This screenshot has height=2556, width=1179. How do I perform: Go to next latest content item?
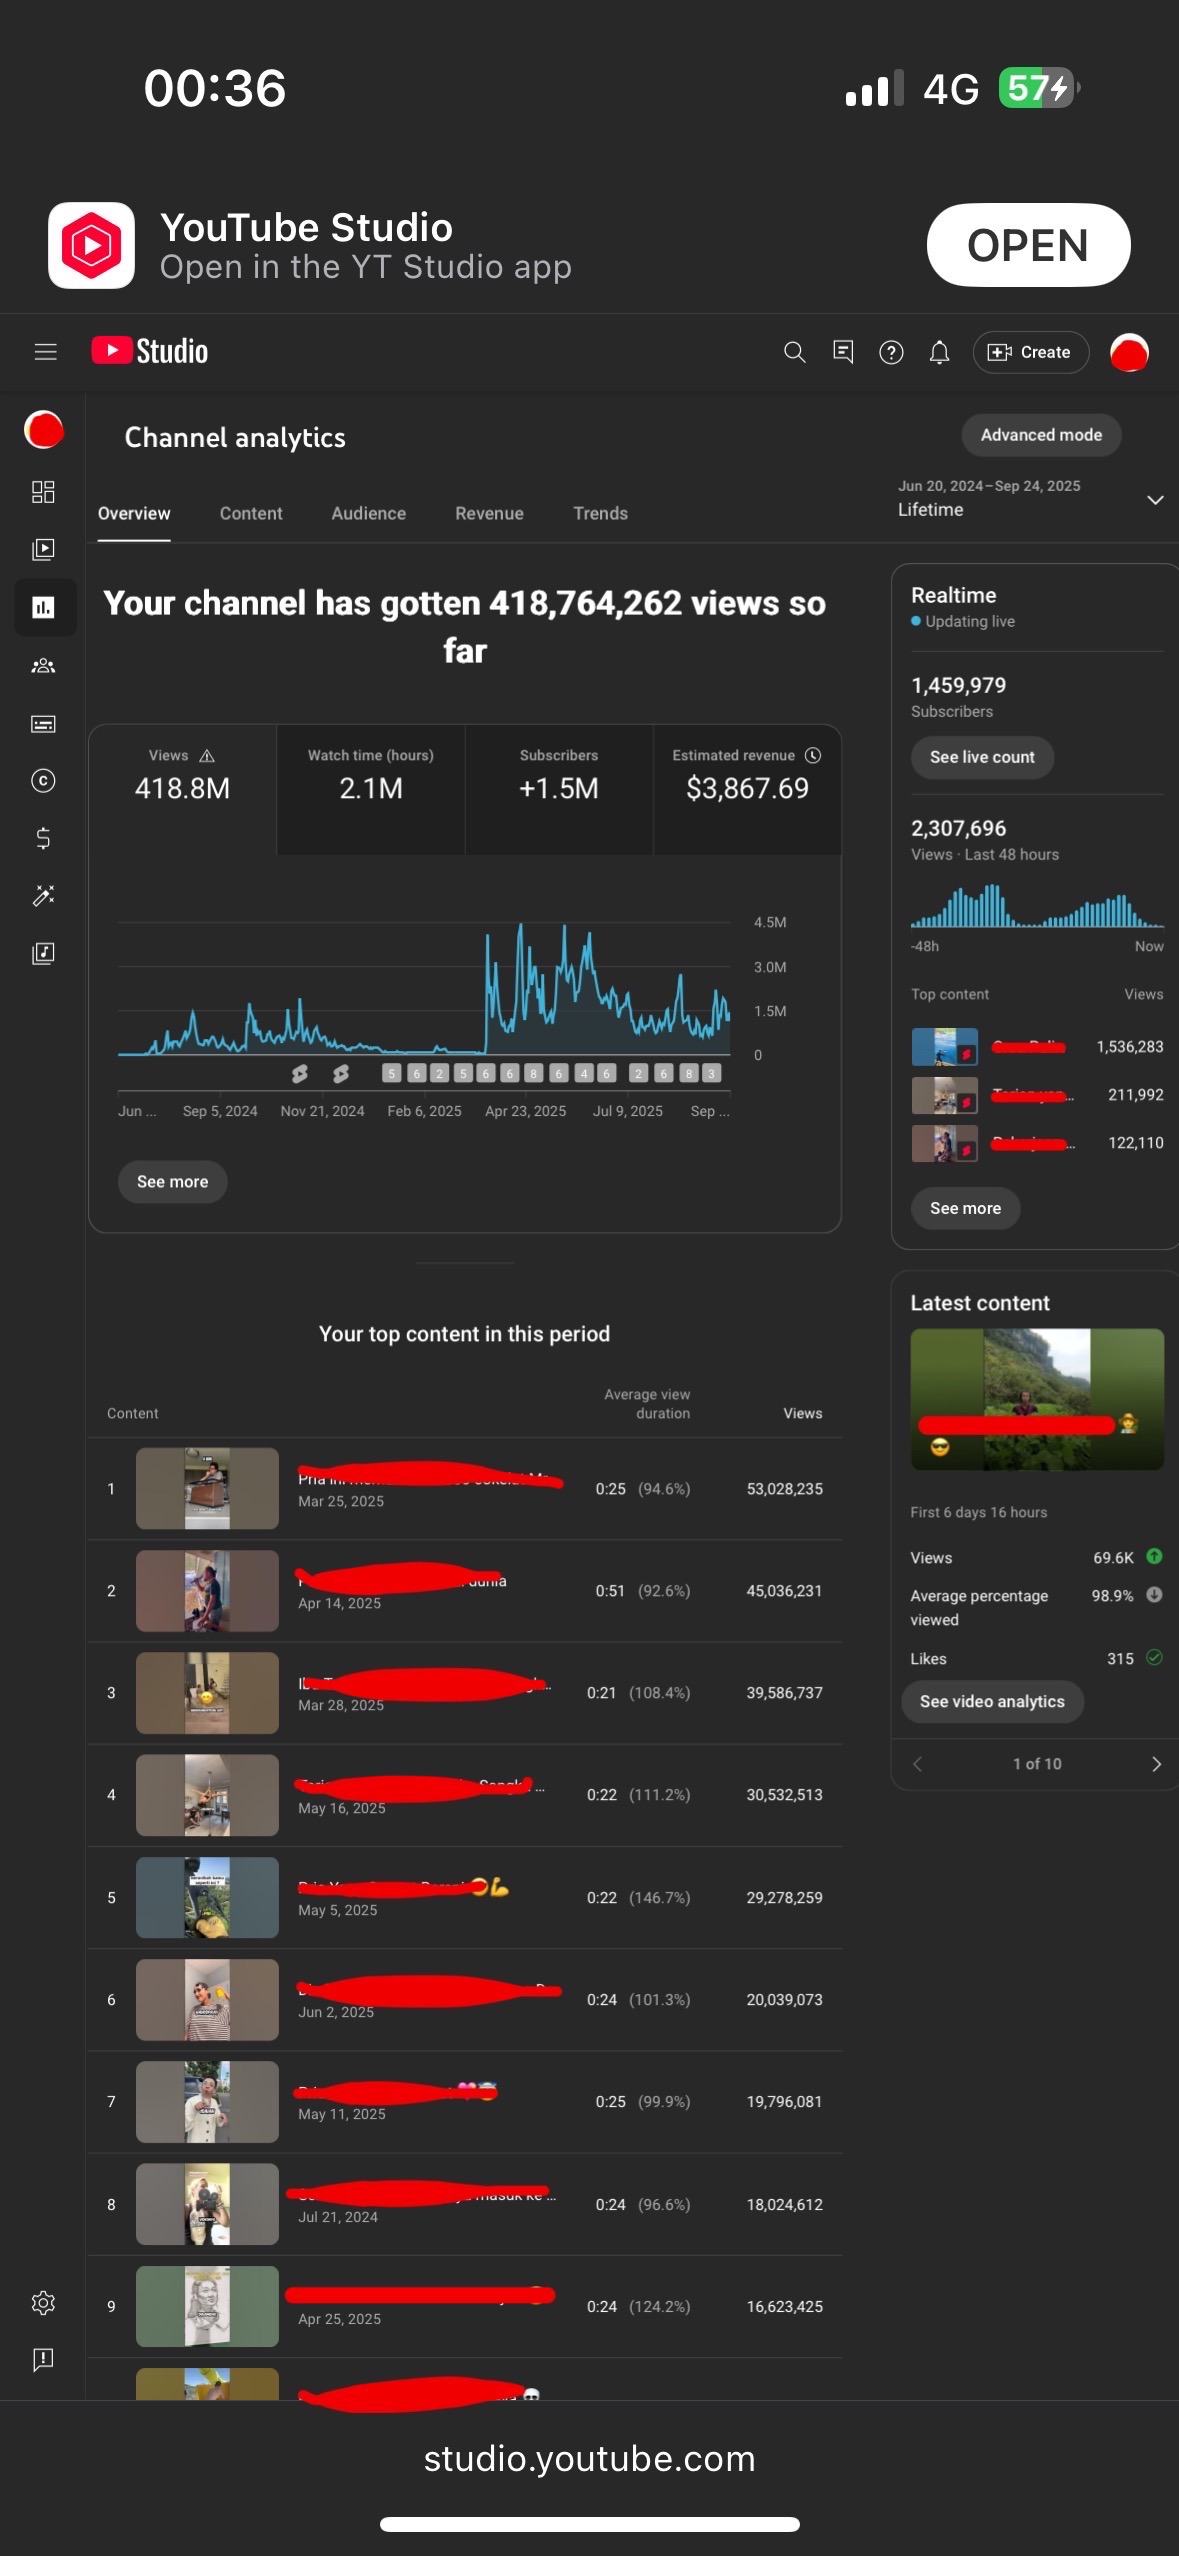coord(1156,1764)
